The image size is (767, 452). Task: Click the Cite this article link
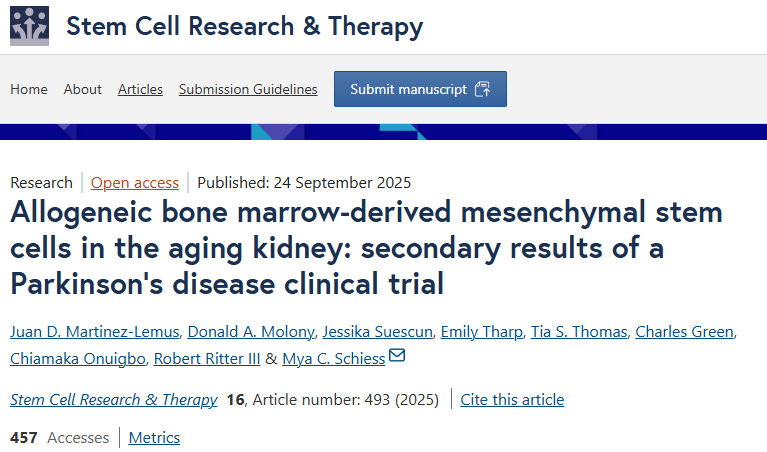(512, 399)
